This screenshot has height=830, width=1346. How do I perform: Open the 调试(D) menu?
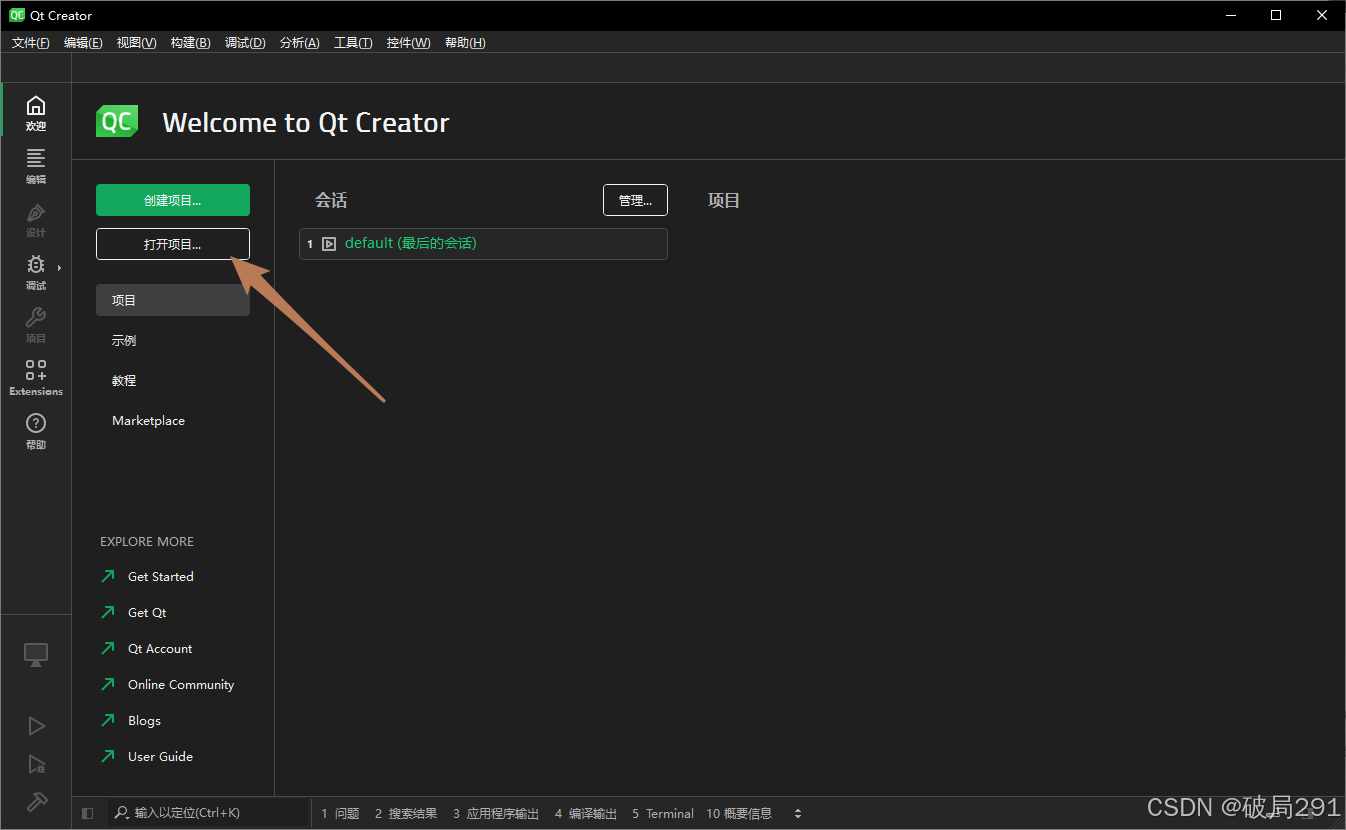[x=245, y=43]
